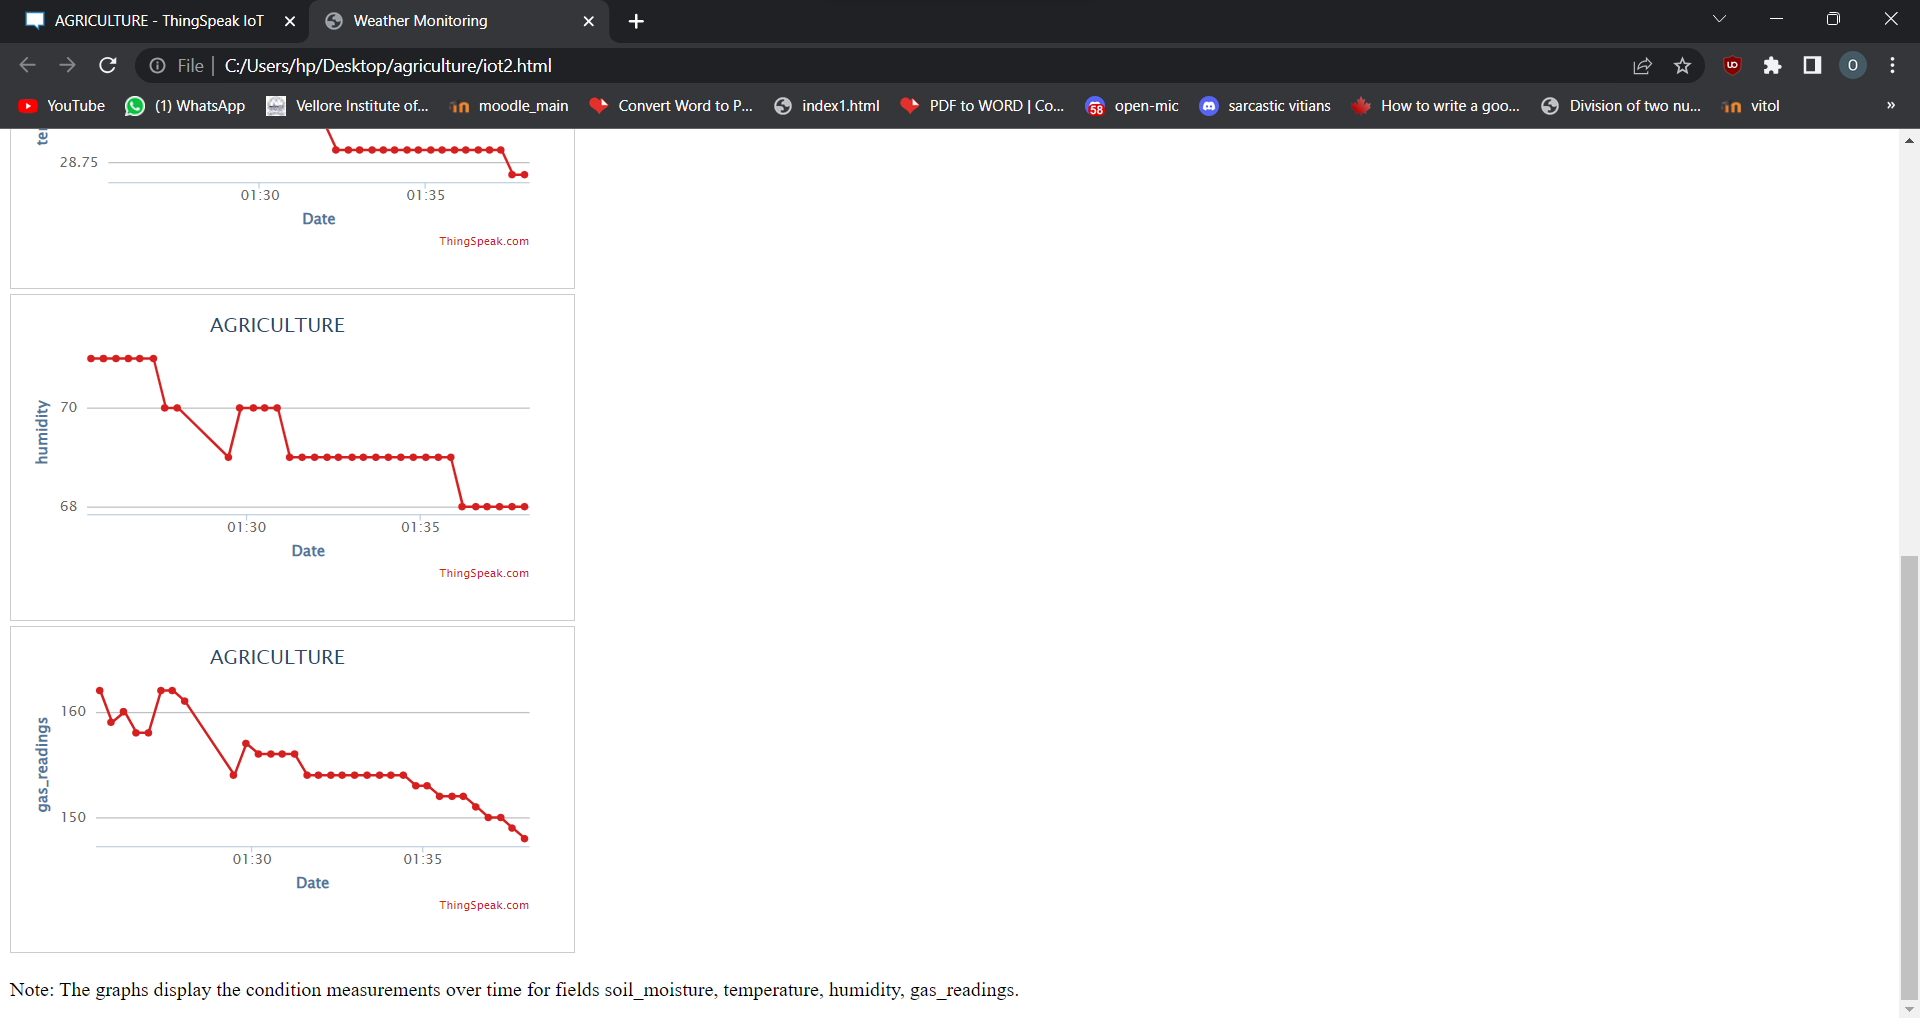Click the note text about graph fields
The image size is (1920, 1018).
514,990
